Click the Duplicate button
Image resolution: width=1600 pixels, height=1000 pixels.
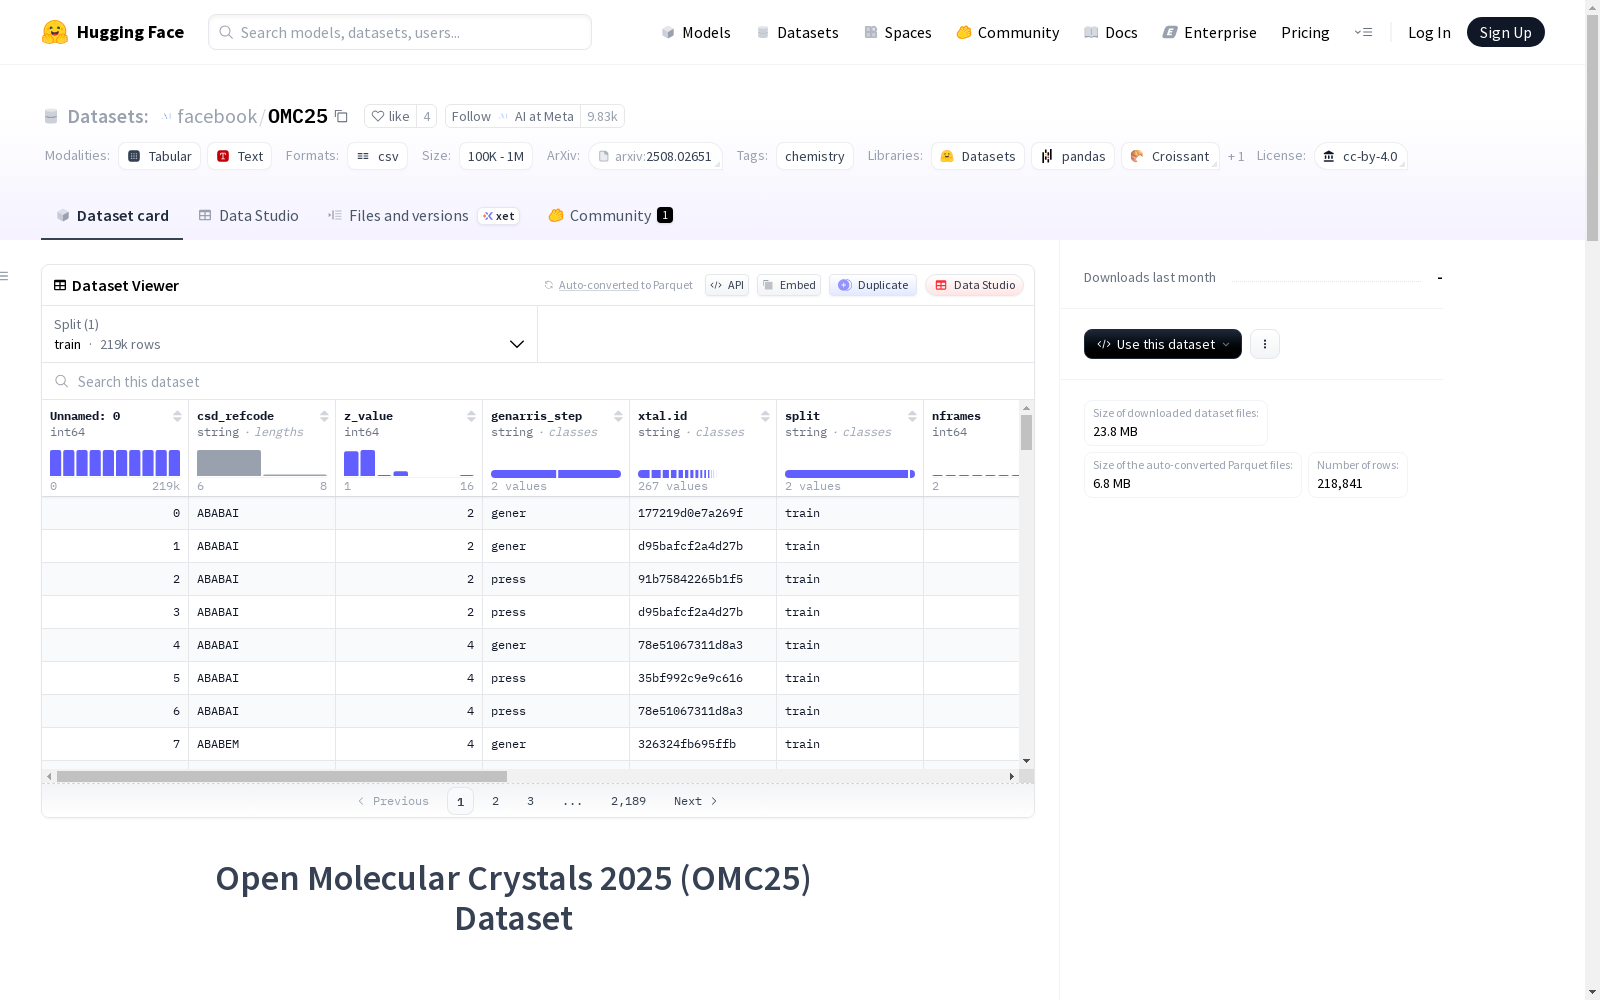click(873, 285)
